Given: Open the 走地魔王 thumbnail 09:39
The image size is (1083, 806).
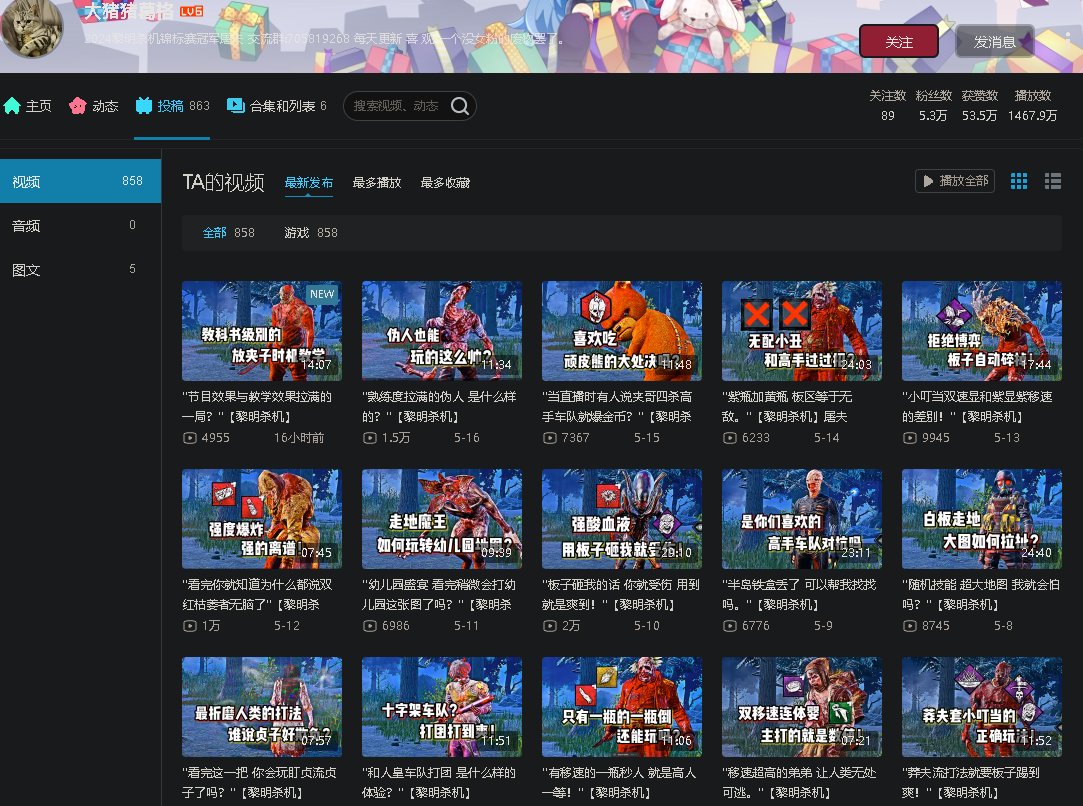Looking at the screenshot, I should tap(442, 519).
